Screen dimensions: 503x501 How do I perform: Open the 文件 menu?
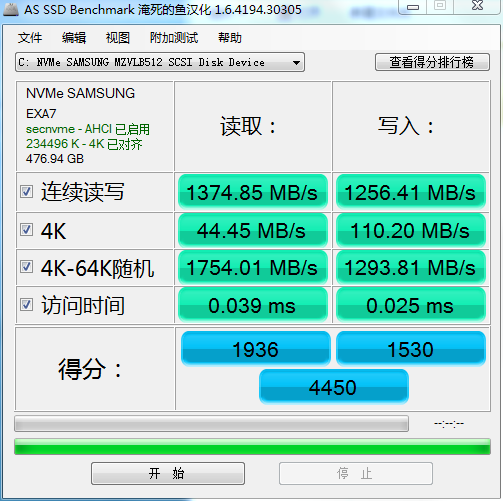[30, 38]
